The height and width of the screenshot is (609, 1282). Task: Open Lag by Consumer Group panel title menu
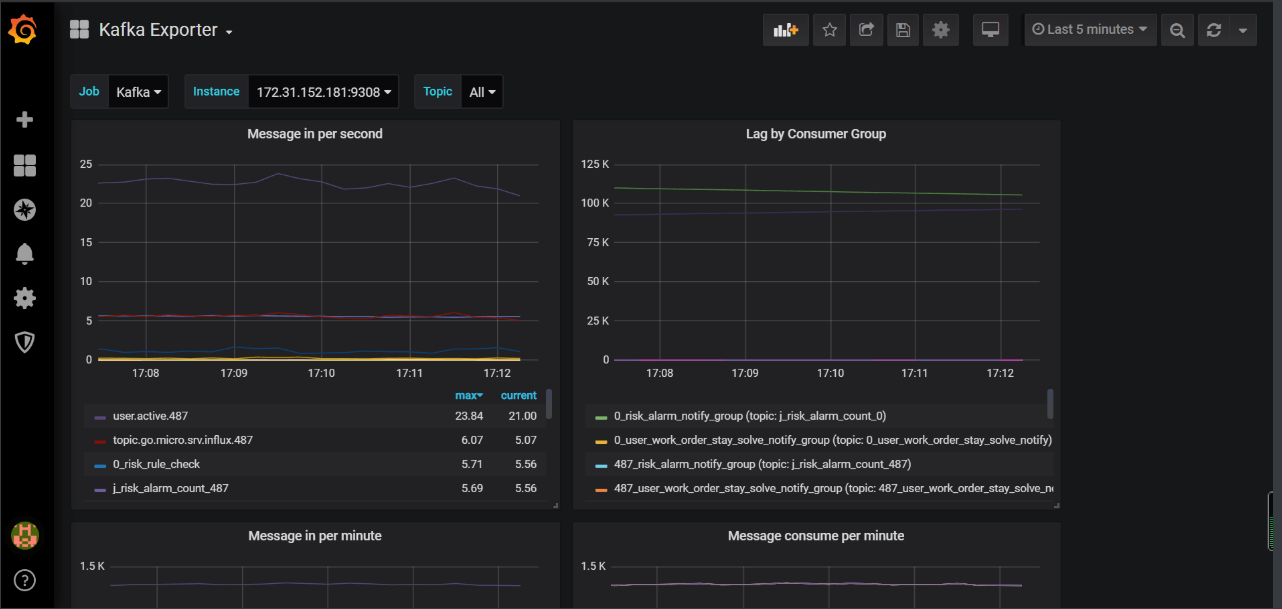coord(816,133)
